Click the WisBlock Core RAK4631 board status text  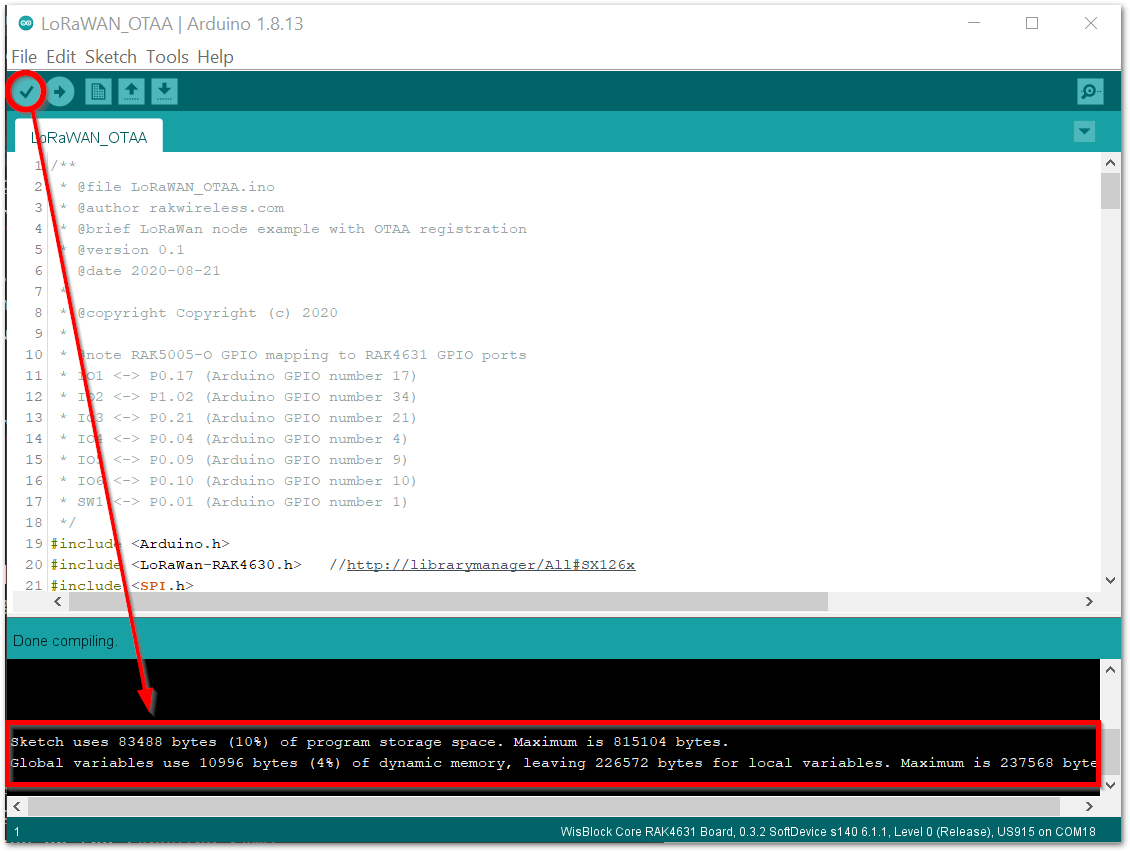828,832
